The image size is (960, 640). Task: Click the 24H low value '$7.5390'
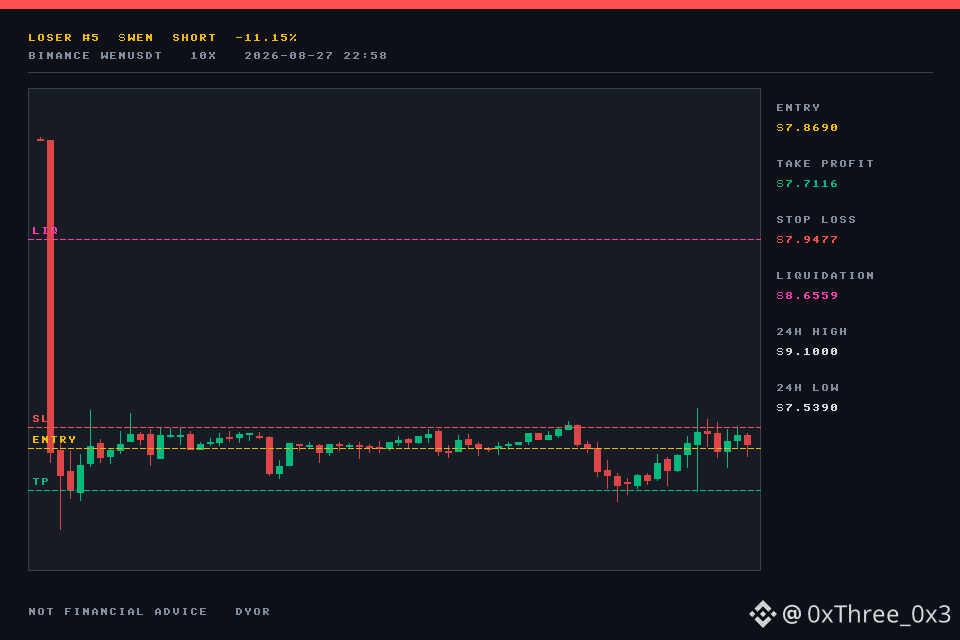point(807,408)
